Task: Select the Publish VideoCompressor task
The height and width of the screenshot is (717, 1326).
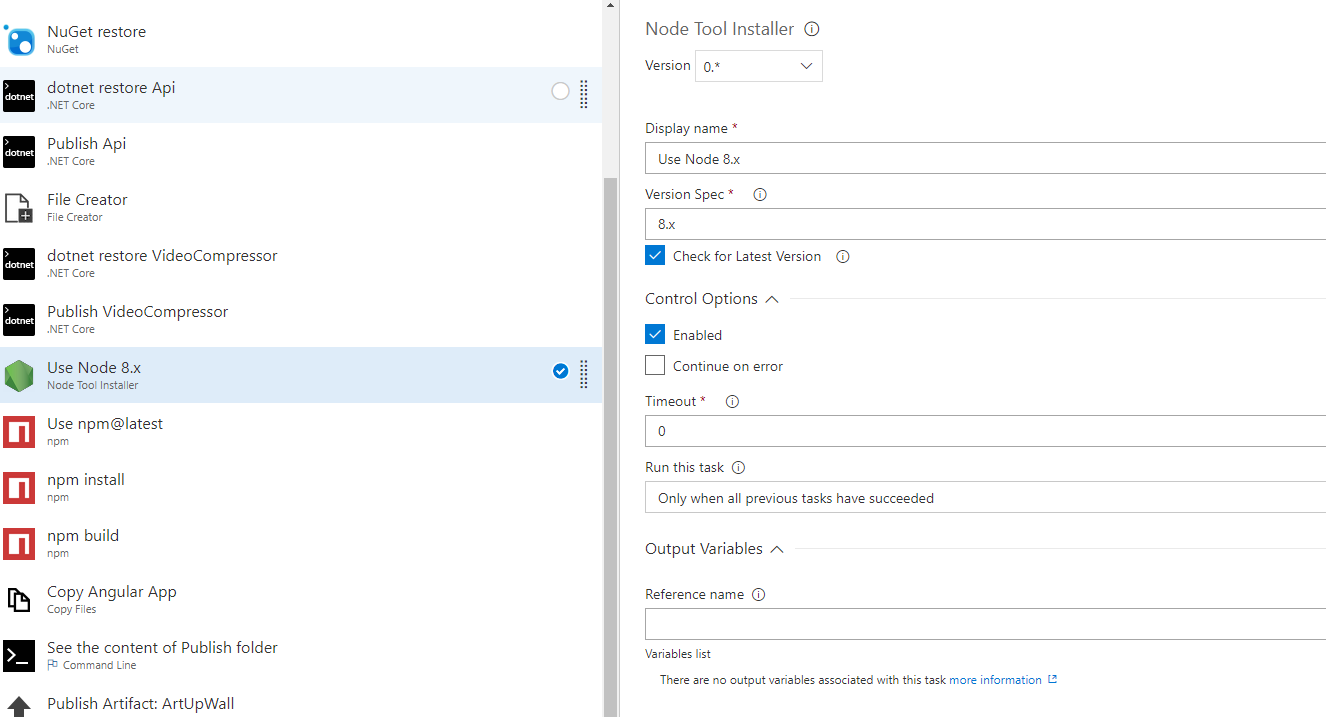Action: (x=301, y=319)
